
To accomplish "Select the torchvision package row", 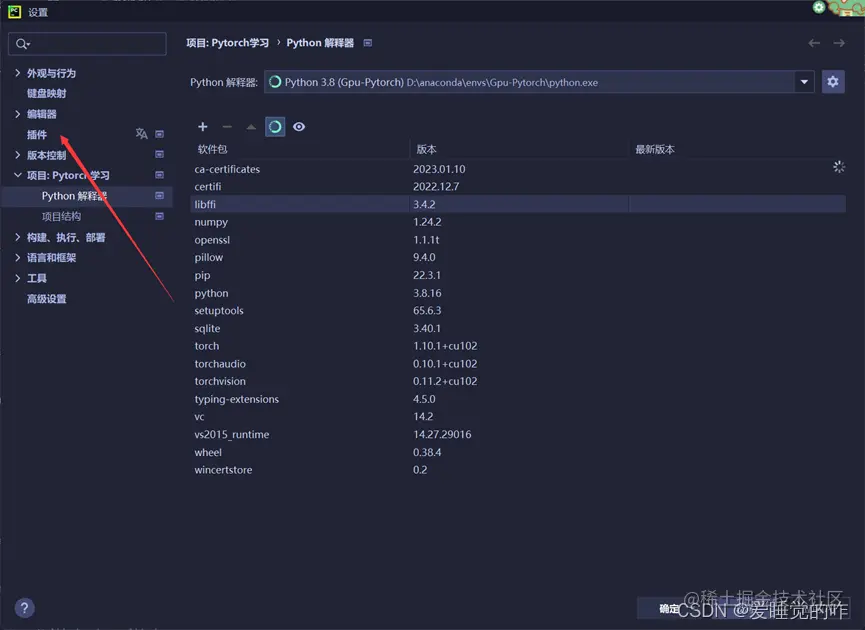I will pyautogui.click(x=518, y=381).
